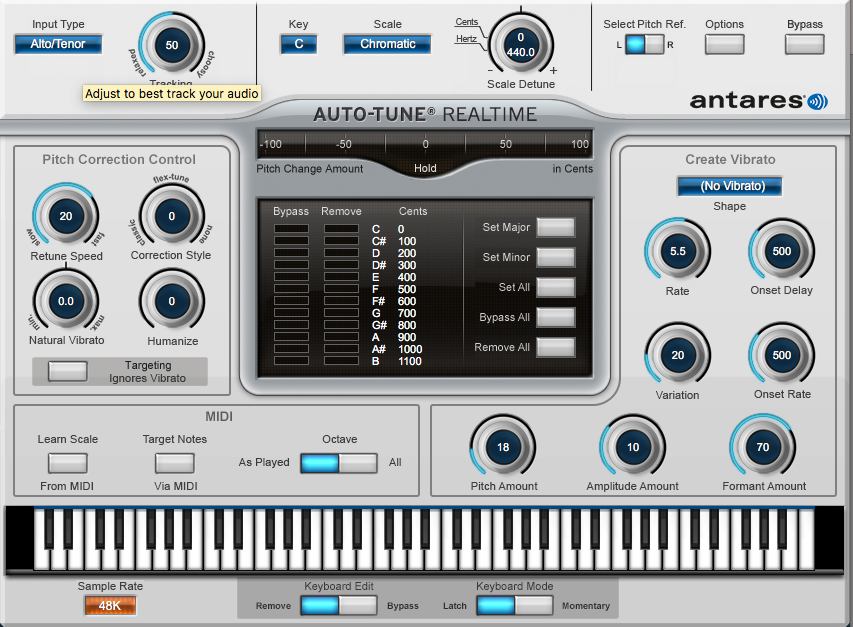
Task: Click the Onset Rate knob
Action: coord(782,355)
